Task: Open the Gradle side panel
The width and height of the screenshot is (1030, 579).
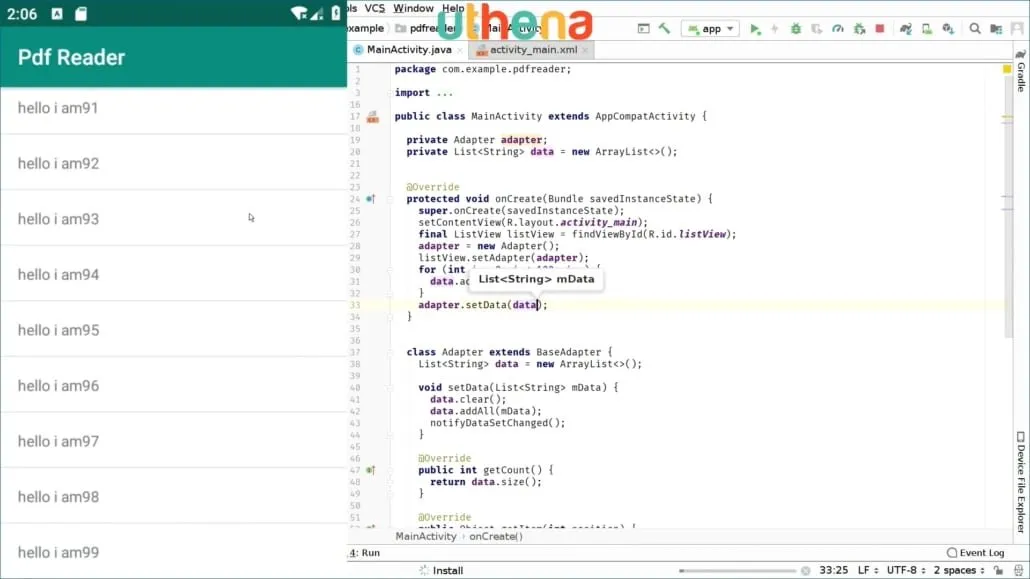Action: pos(1021,72)
